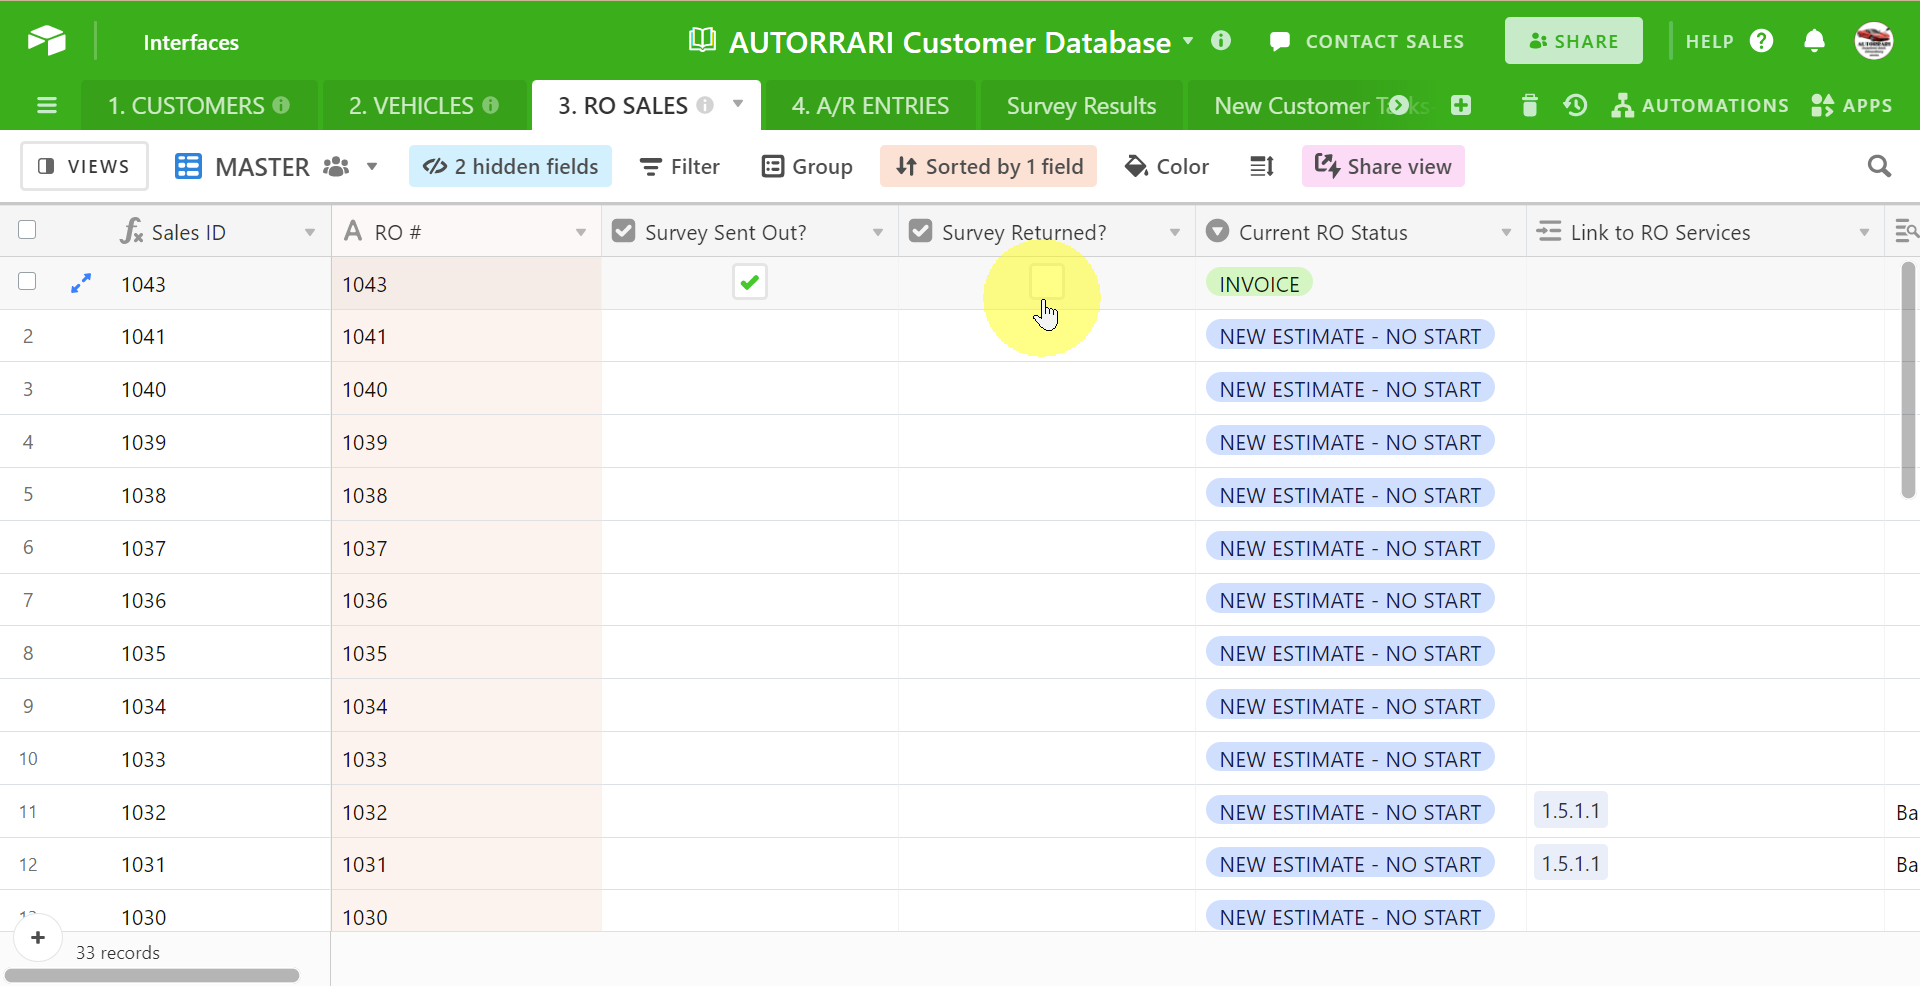Select RO # cell 1040
The height and width of the screenshot is (986, 1920).
[x=466, y=389]
